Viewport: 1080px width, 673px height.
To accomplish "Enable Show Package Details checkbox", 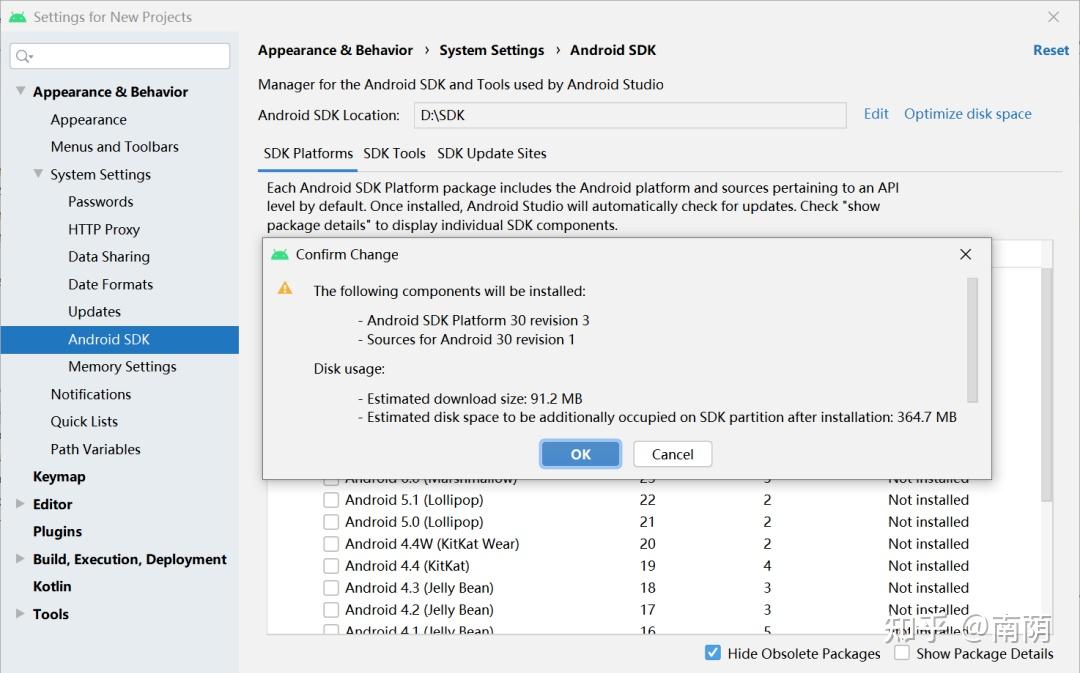I will (x=902, y=653).
